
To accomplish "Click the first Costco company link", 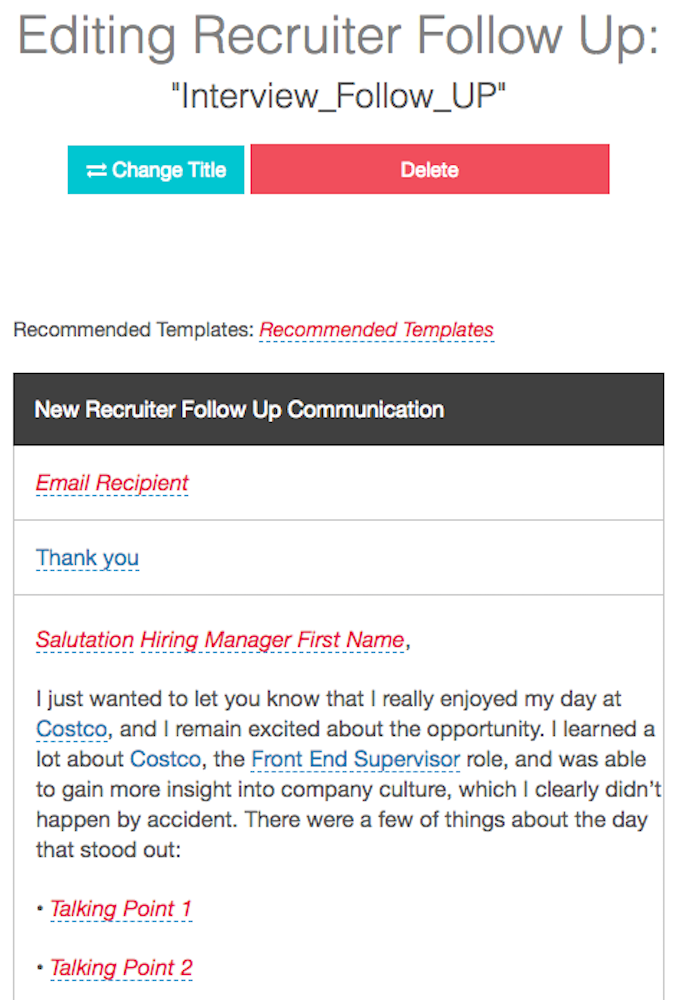I will [71, 729].
